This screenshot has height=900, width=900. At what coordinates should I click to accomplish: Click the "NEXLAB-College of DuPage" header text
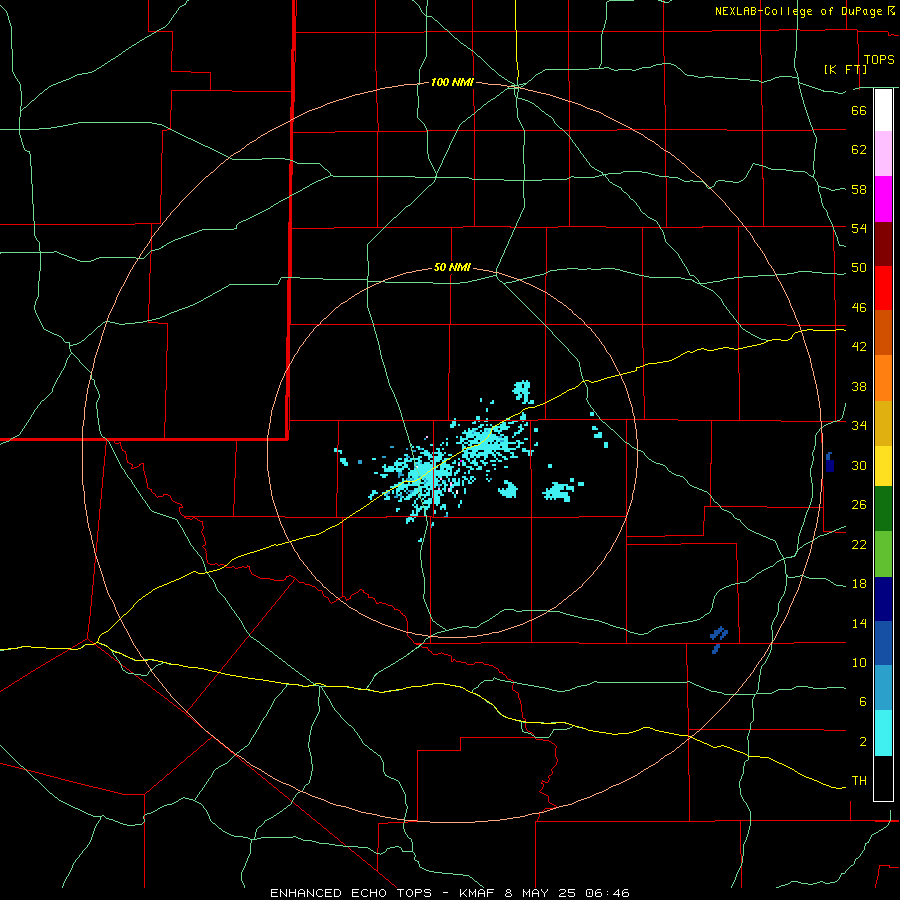pyautogui.click(x=798, y=11)
